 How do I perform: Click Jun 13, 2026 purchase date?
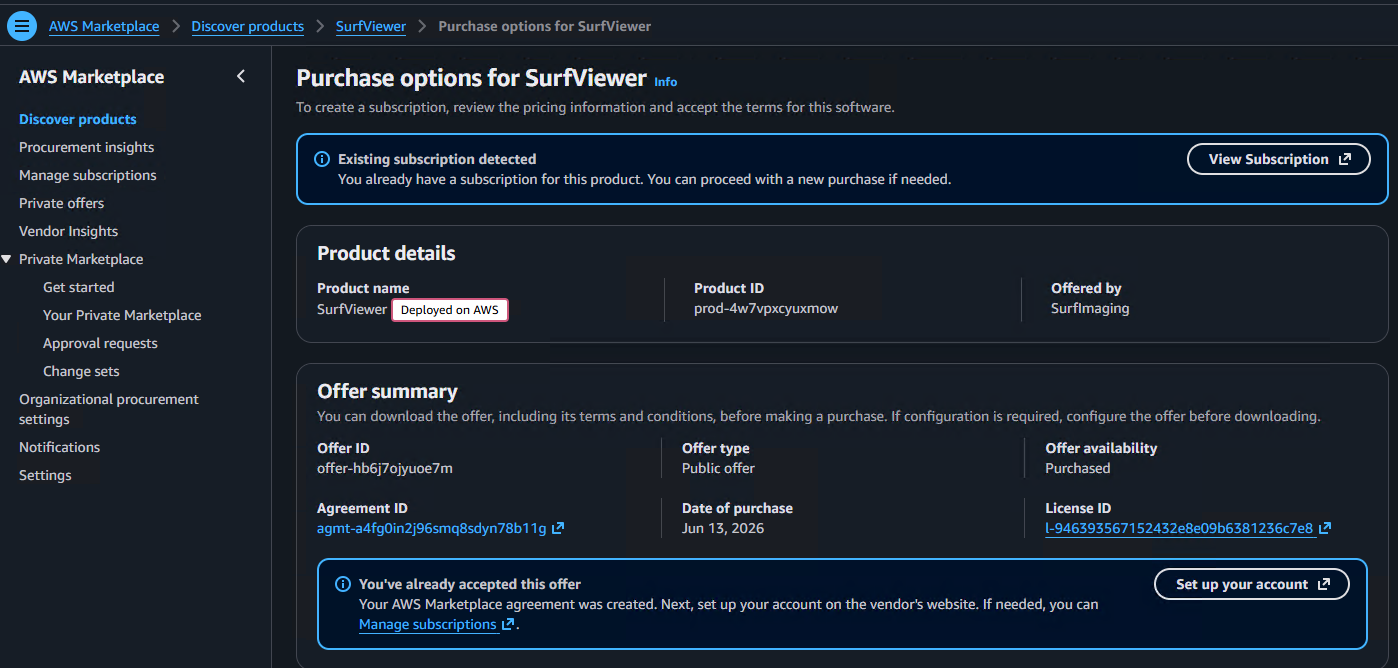(723, 528)
